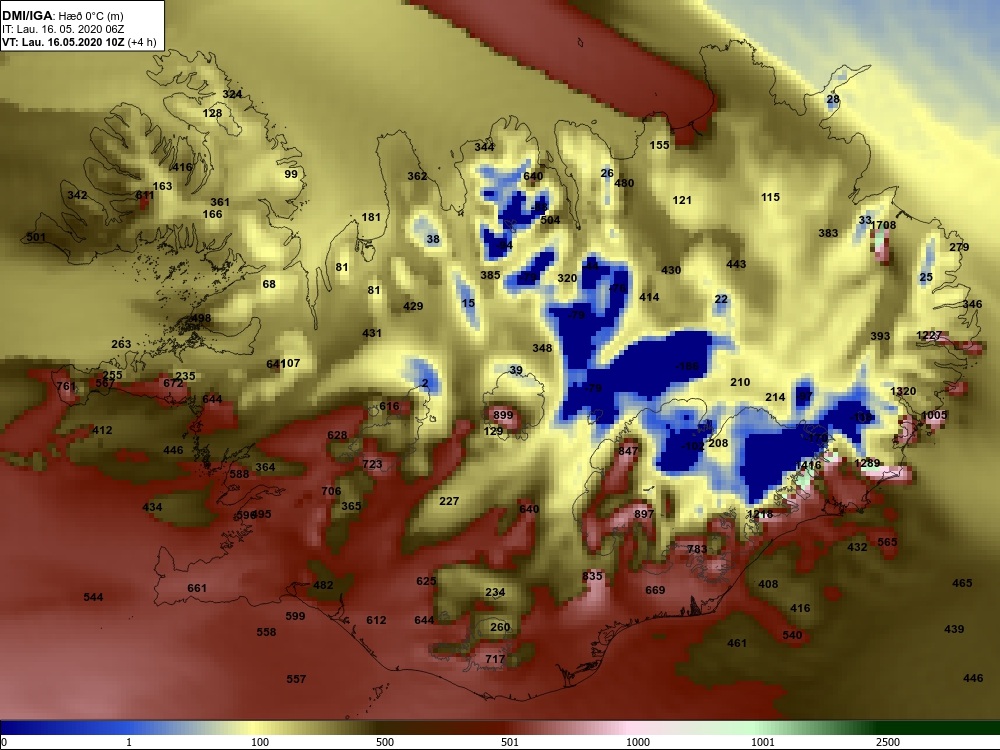Click the map value '342'
The width and height of the screenshot is (1000, 750).
coord(77,195)
